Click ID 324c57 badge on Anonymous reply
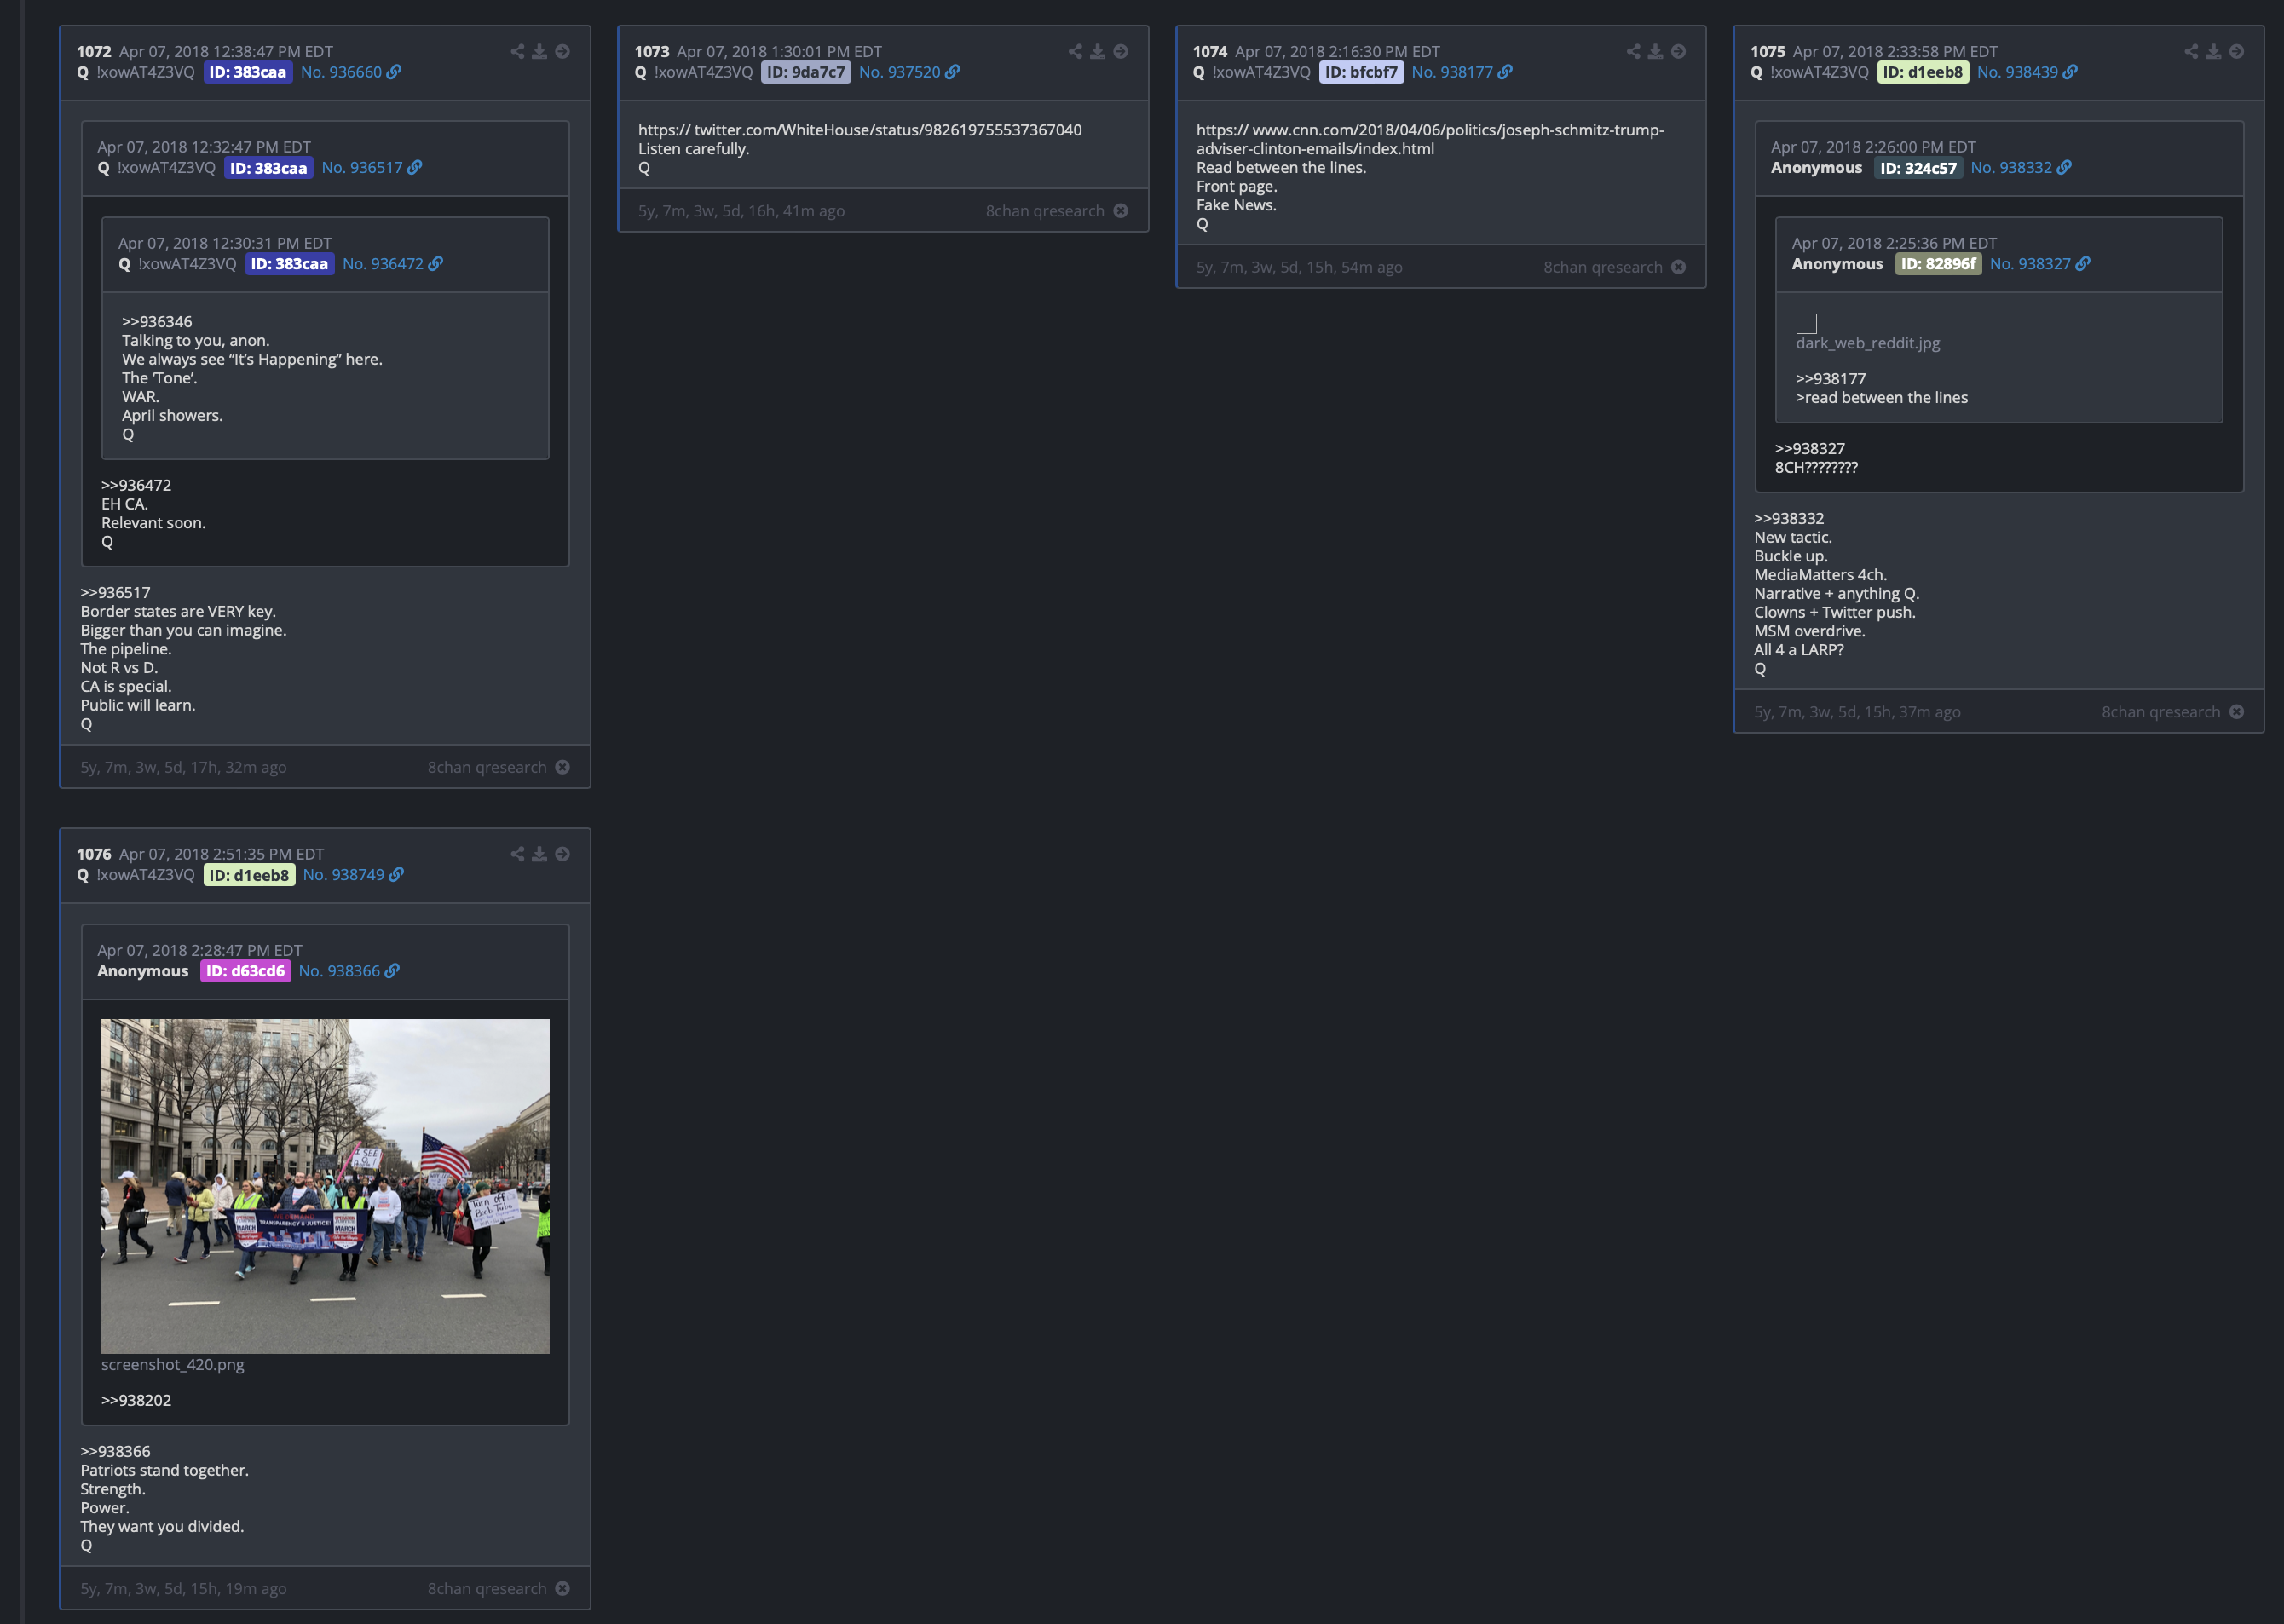Image resolution: width=2284 pixels, height=1624 pixels. pyautogui.click(x=1917, y=168)
